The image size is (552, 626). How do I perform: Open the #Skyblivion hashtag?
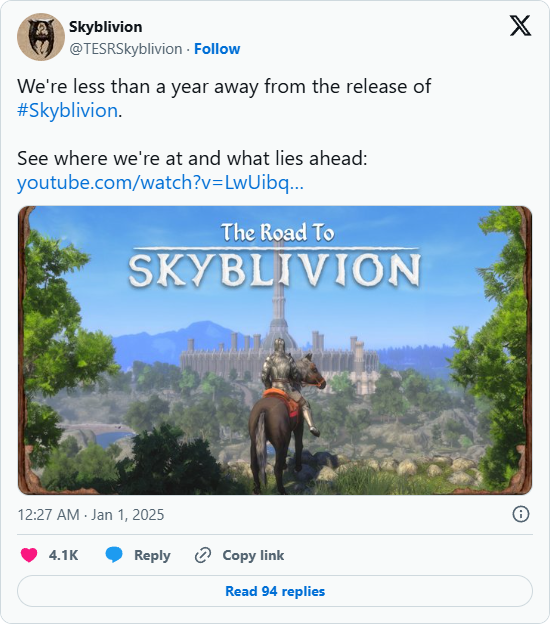coord(67,111)
